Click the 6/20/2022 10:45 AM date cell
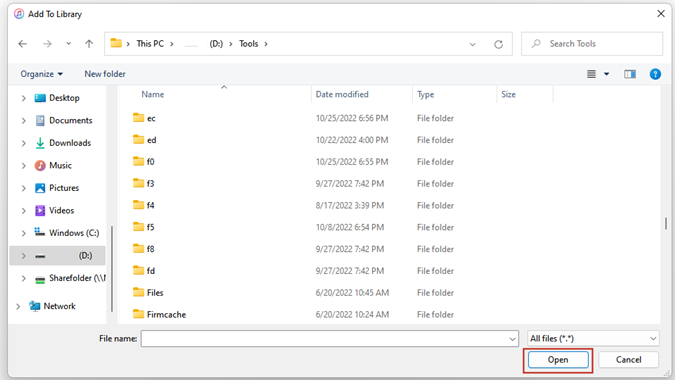Screen dimensions: 675x380 352,293
